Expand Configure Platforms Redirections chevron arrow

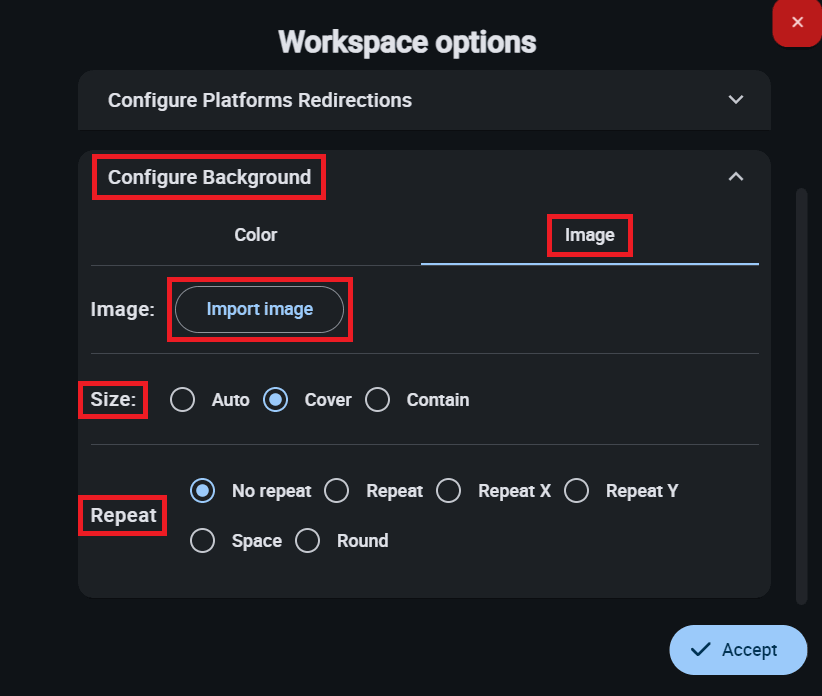(x=736, y=100)
